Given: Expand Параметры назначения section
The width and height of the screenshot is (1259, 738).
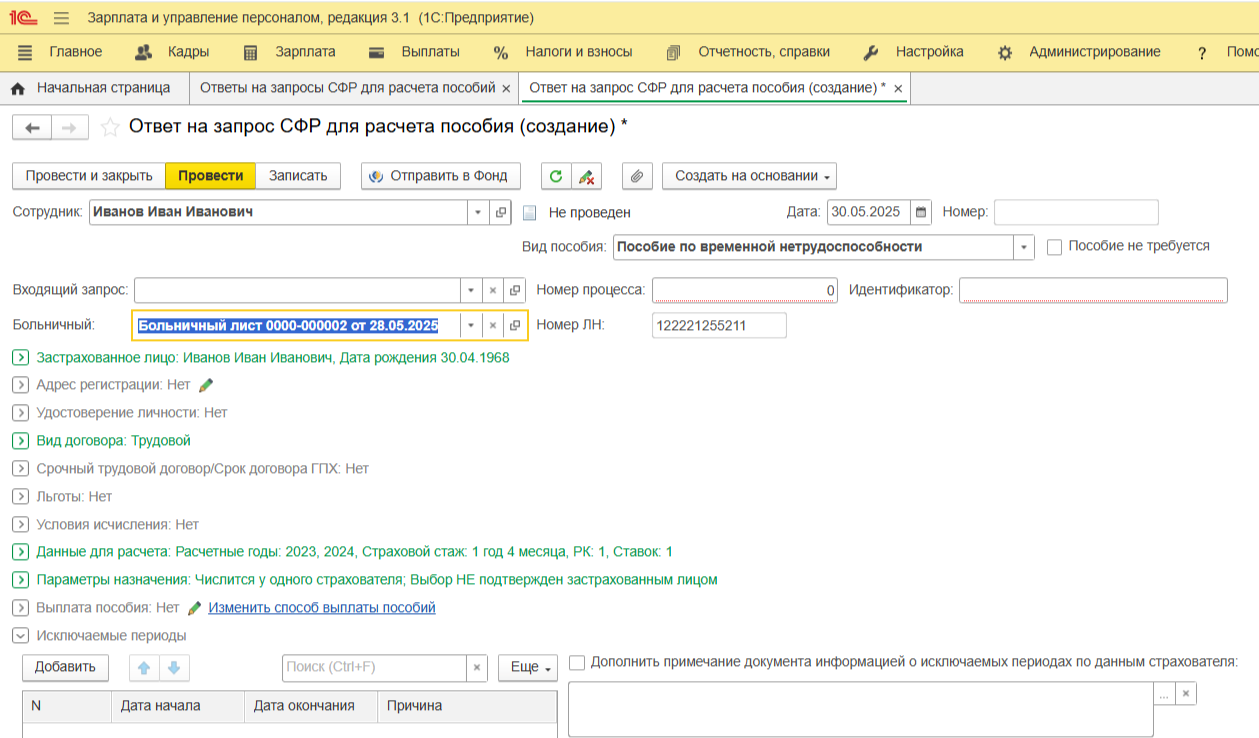Looking at the screenshot, I should click(x=20, y=579).
